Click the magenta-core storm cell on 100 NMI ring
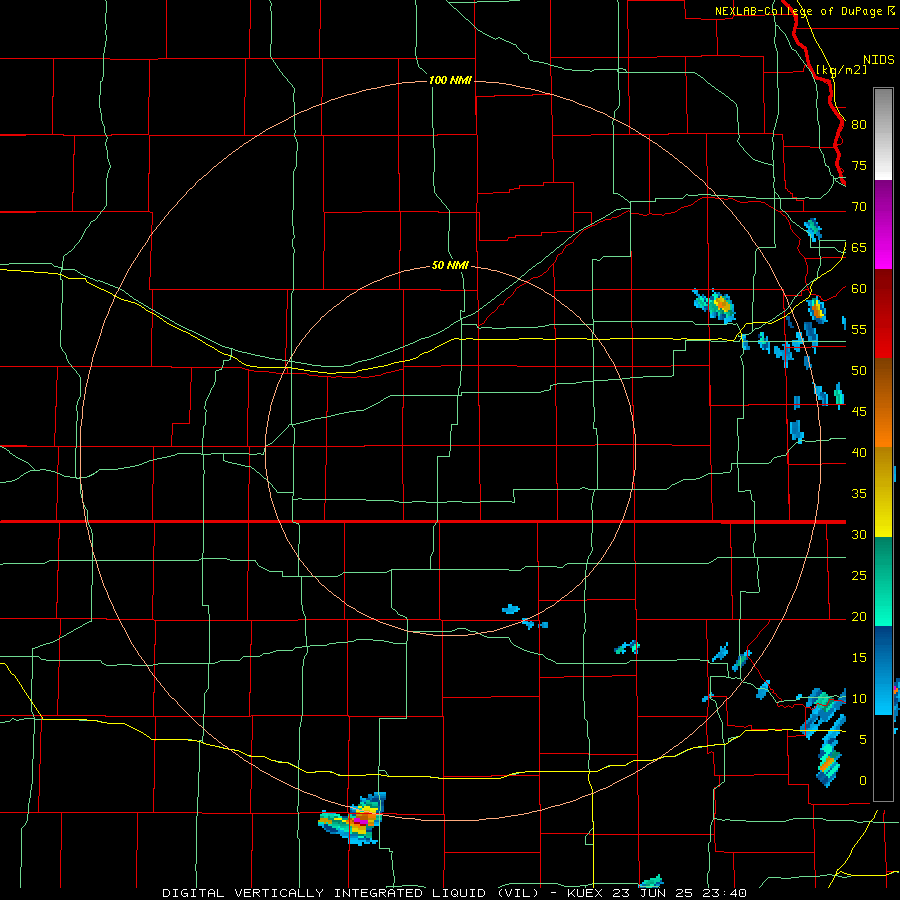The image size is (900, 900). click(353, 818)
